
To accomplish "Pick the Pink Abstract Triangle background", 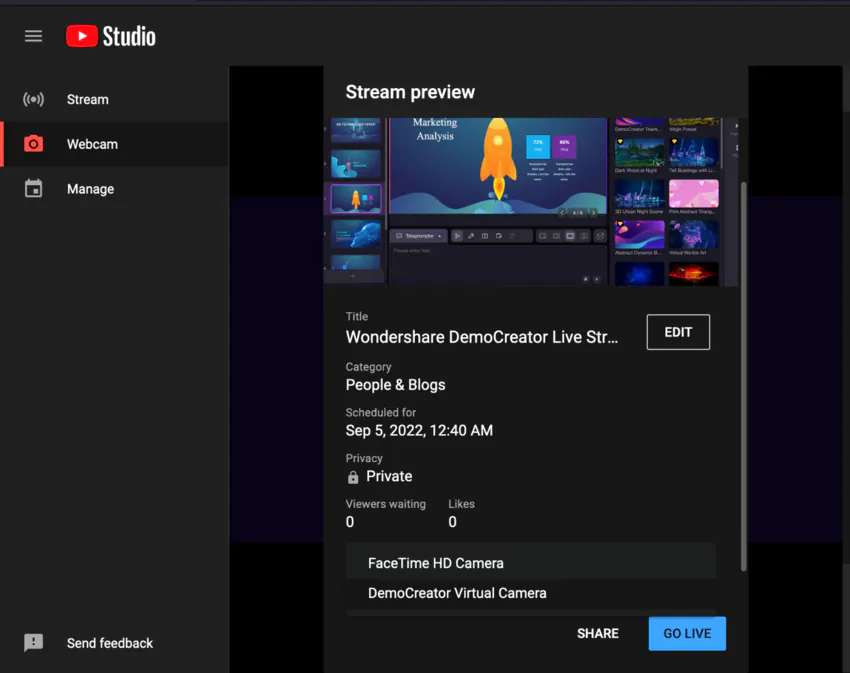I will click(x=693, y=194).
